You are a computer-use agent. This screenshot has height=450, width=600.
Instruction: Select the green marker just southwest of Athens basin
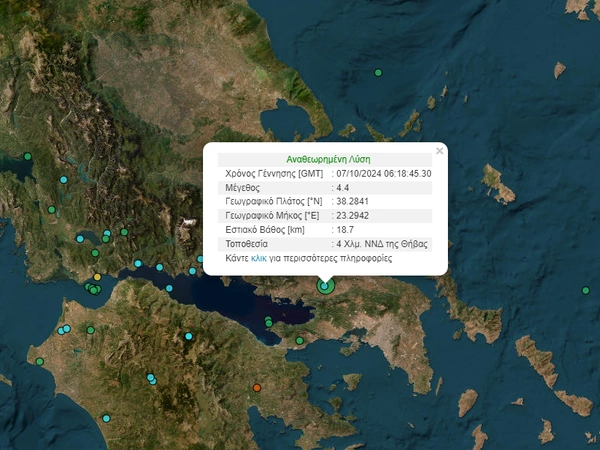coord(300,340)
